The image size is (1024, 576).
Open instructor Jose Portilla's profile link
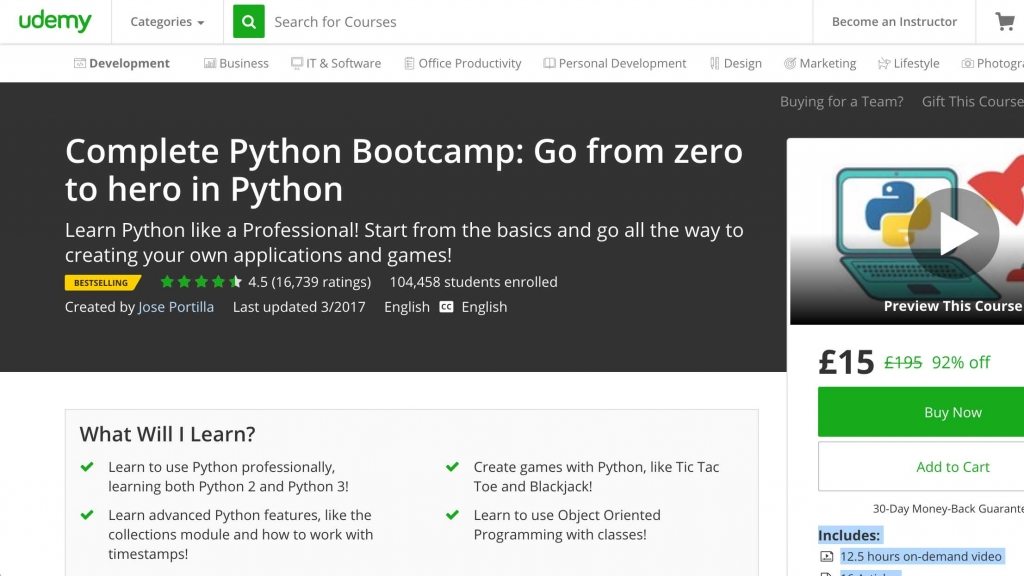point(176,307)
